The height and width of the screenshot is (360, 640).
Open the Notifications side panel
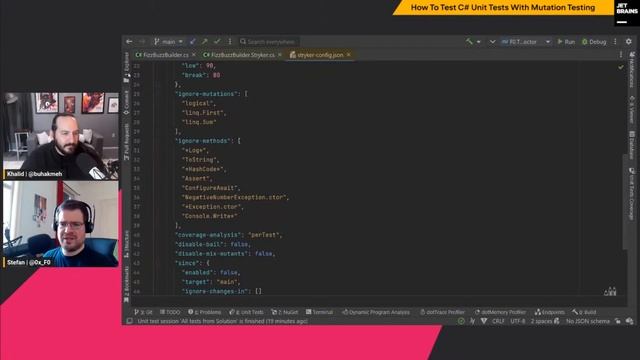tap(632, 69)
